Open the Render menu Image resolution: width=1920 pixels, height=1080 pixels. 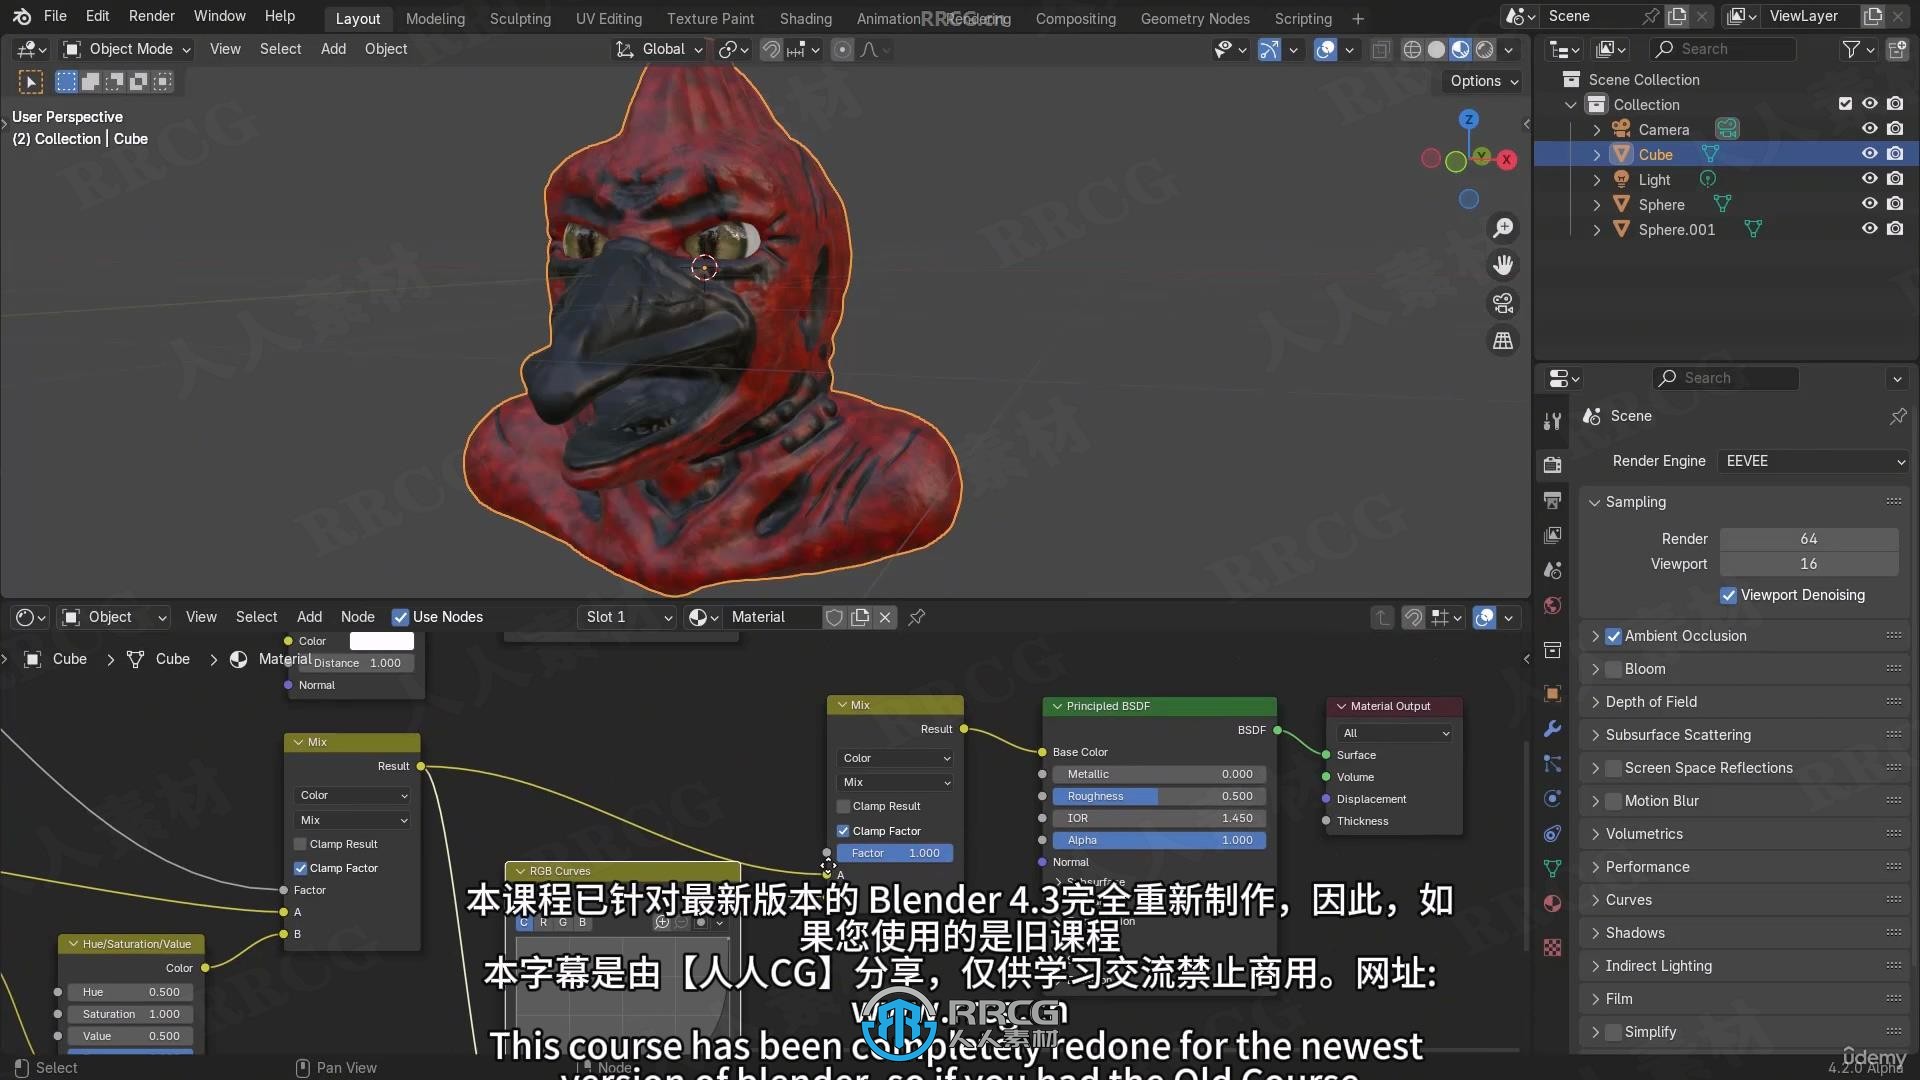pos(151,16)
